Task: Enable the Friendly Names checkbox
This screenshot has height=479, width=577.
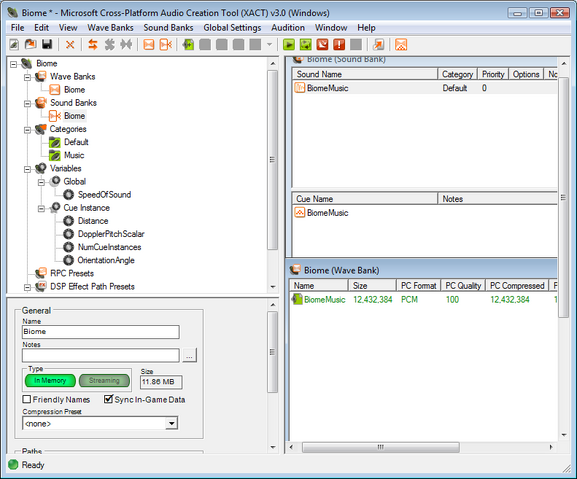Action: click(26, 399)
